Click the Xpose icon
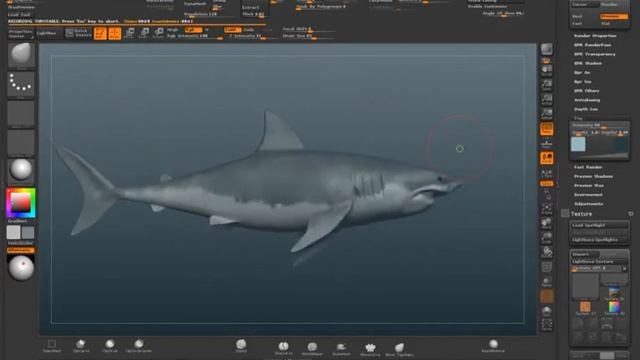Image resolution: width=640 pixels, height=360 pixels. coord(547,325)
